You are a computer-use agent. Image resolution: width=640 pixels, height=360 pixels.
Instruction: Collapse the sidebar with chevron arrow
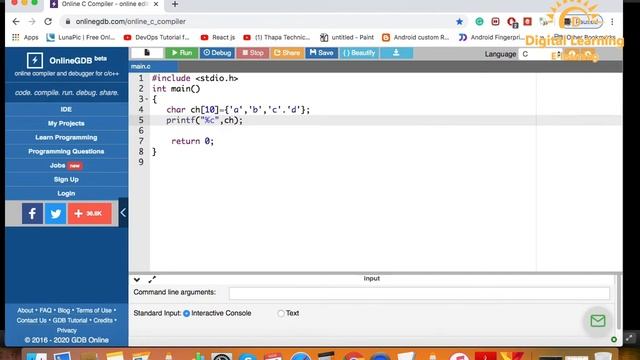[123, 212]
